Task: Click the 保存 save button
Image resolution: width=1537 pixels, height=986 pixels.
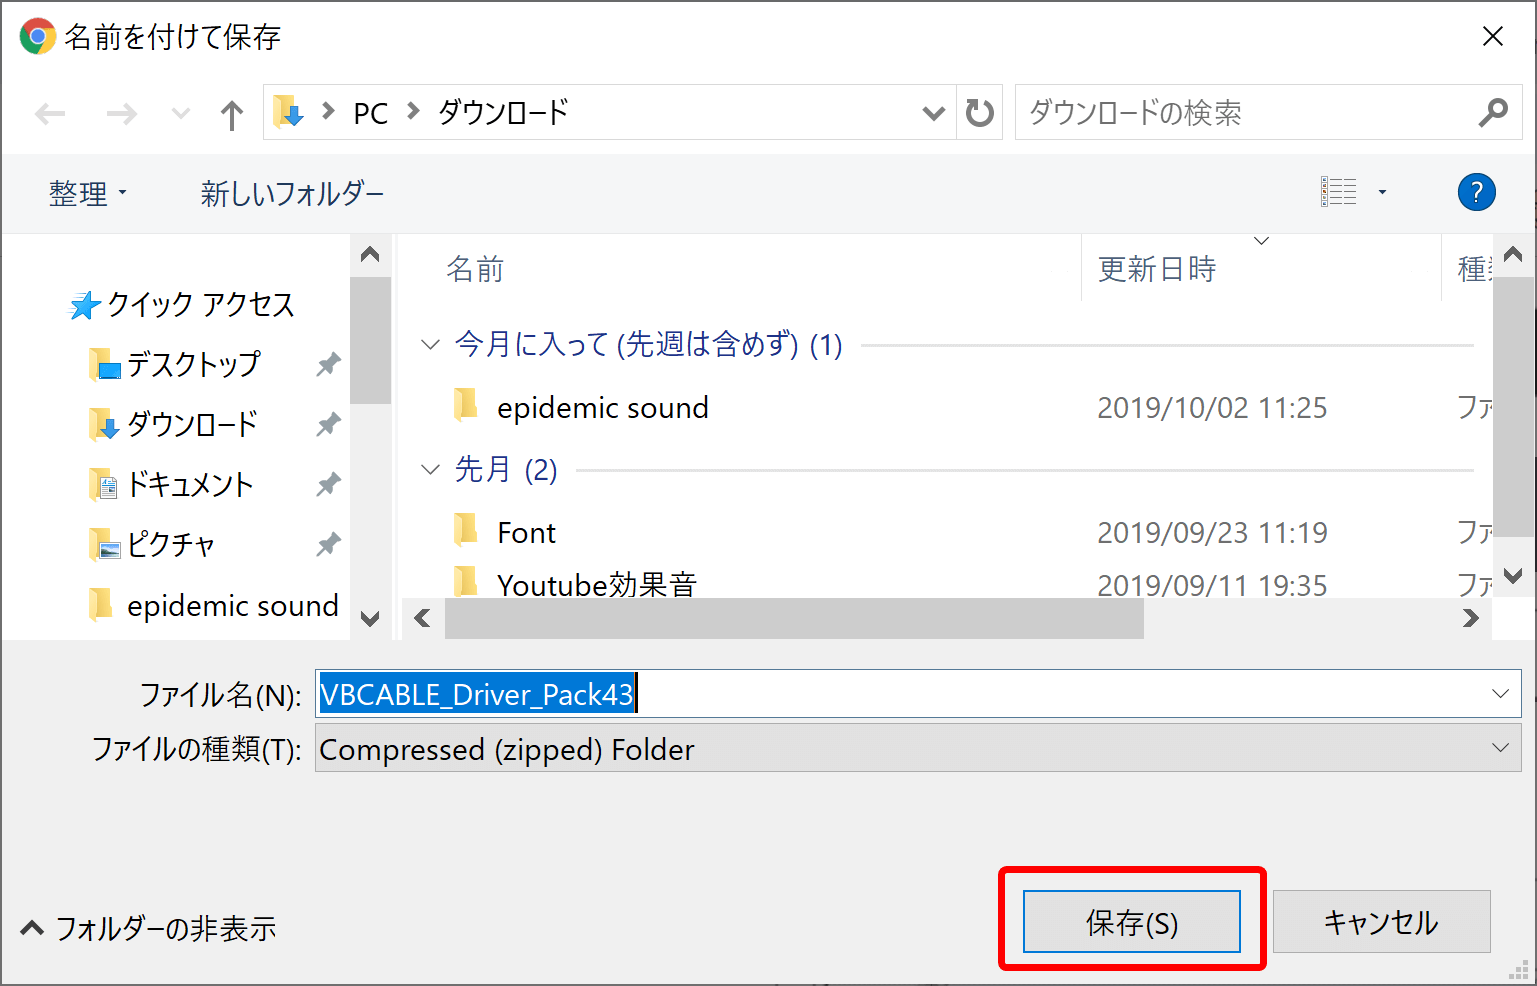Action: tap(1130, 921)
